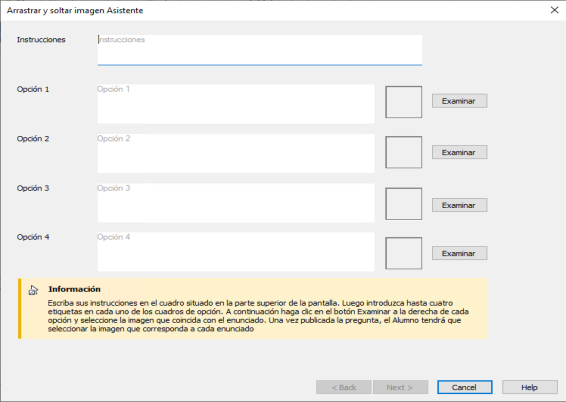Click the Información panel icon

click(33, 290)
